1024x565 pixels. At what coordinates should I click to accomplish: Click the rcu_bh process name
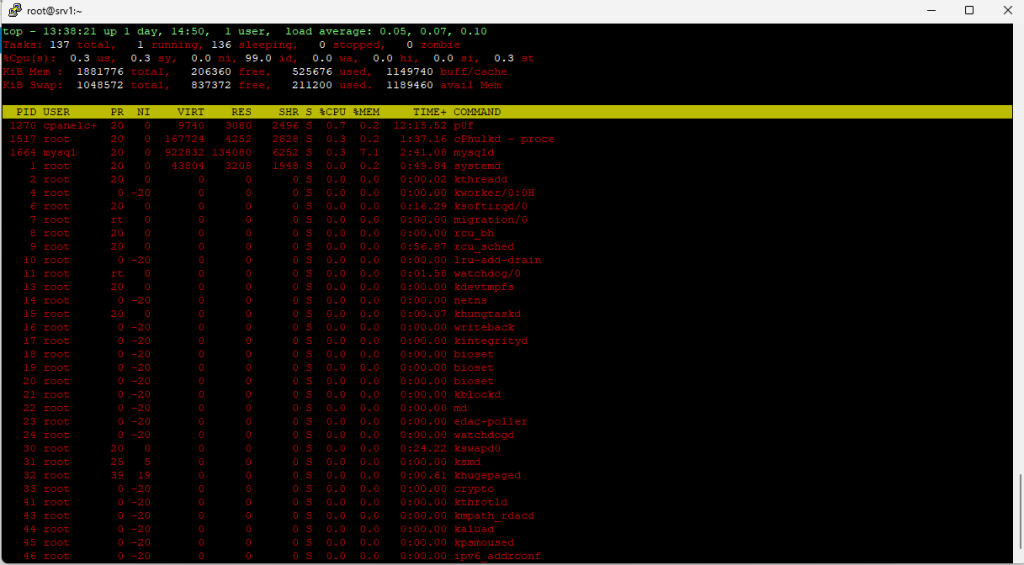click(x=473, y=233)
